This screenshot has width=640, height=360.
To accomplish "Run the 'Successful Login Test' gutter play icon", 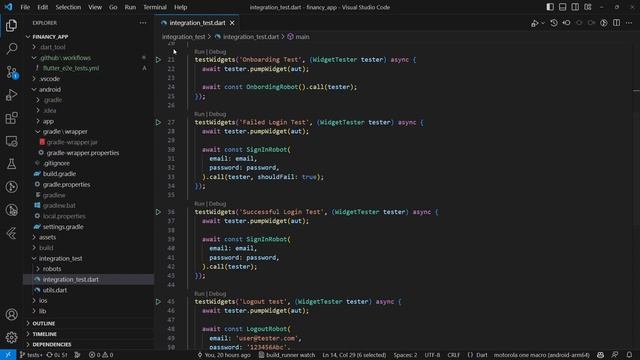I will tap(158, 212).
